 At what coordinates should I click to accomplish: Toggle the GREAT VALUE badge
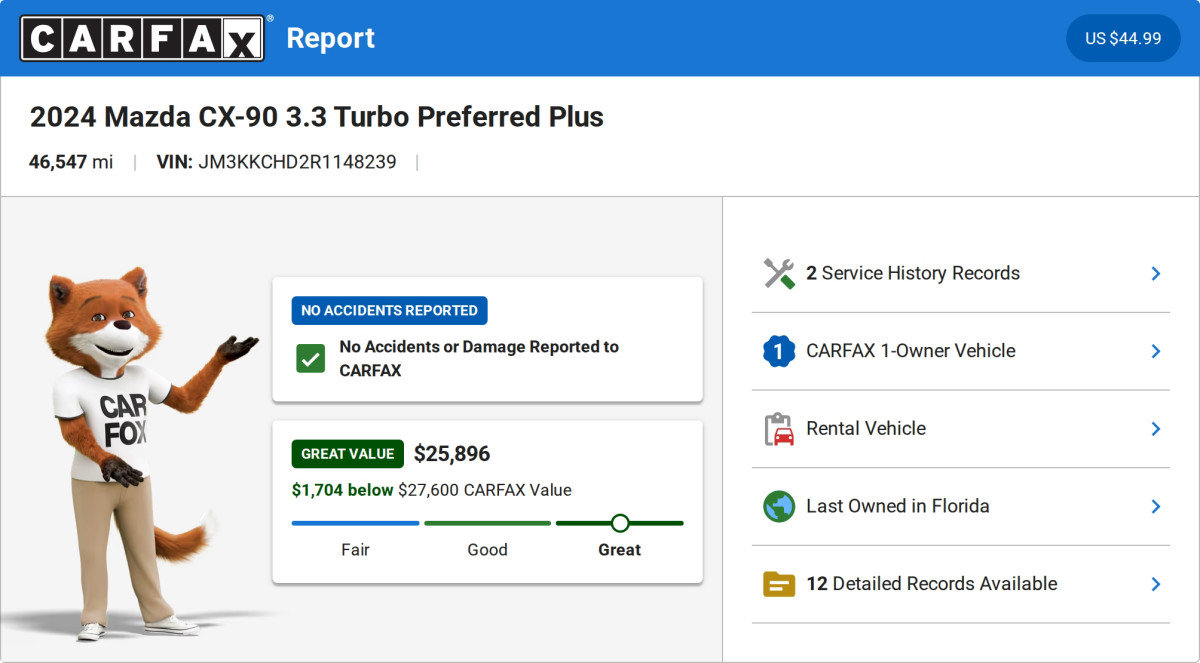[x=347, y=453]
